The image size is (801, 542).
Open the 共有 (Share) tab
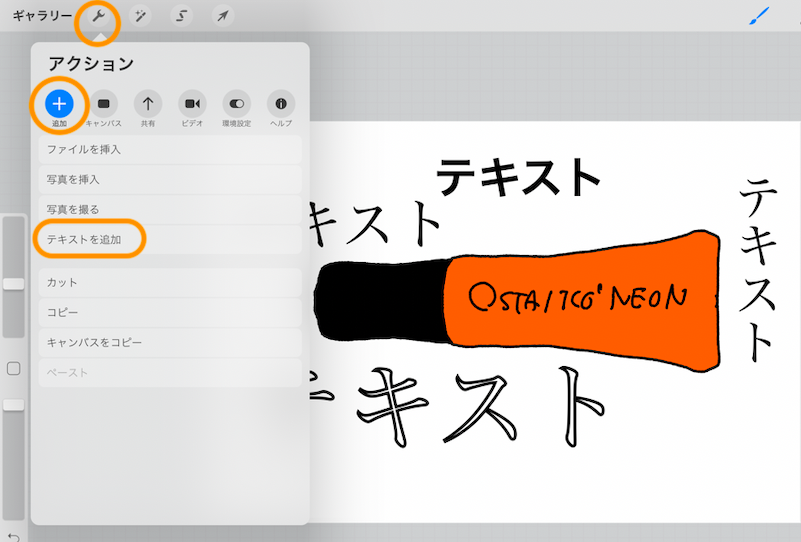click(148, 108)
